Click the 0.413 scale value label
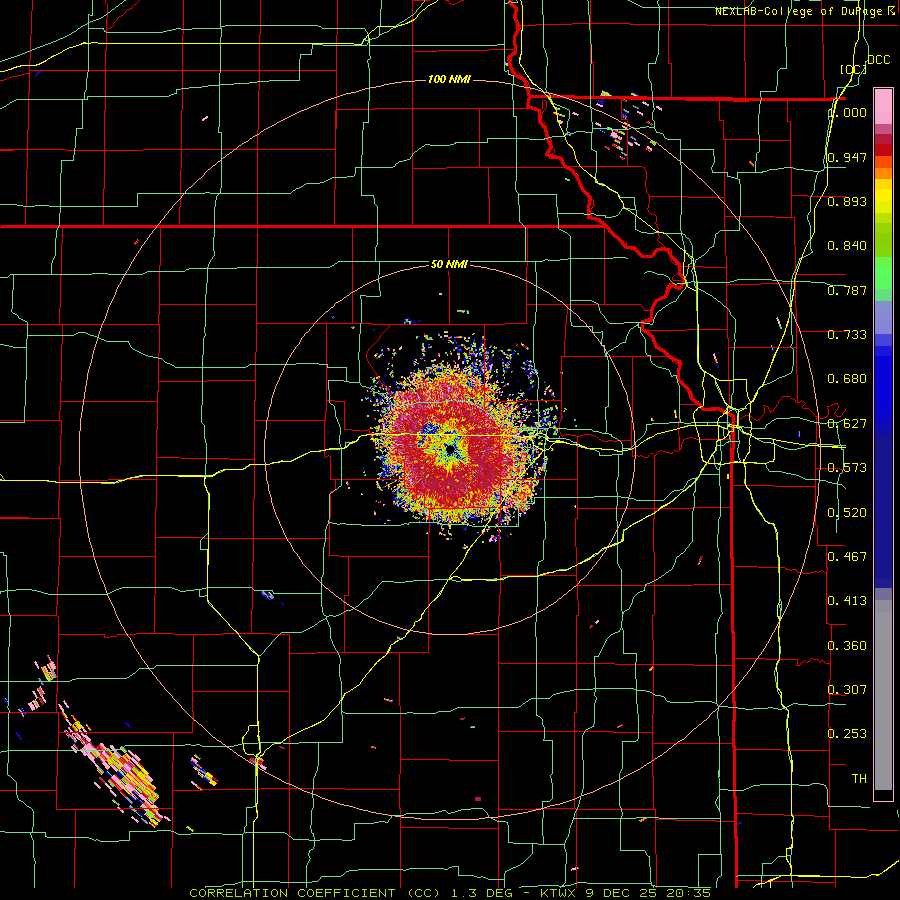 [847, 601]
